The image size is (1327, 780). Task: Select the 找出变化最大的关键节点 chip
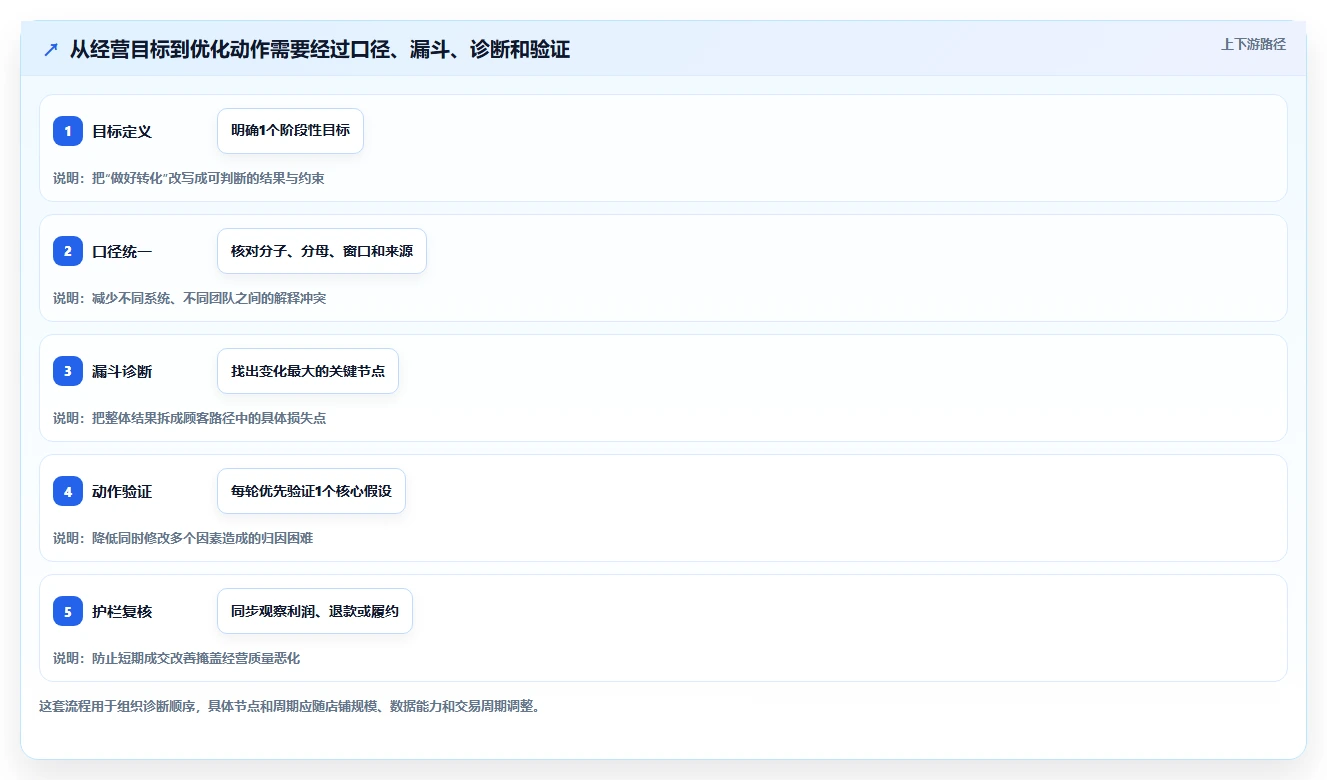(x=308, y=371)
